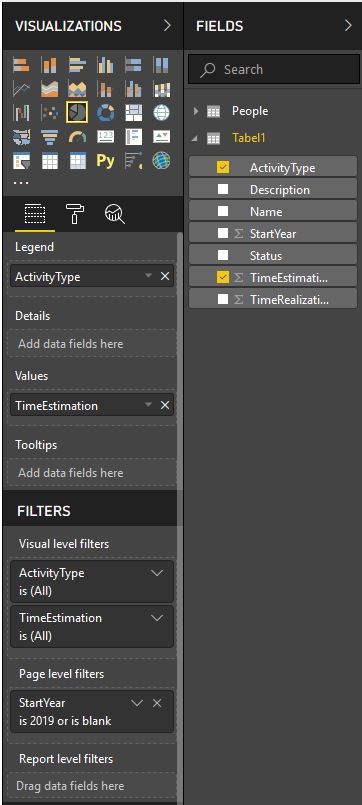362x805 pixels.
Task: Expand the TimeEstimation visual level filter
Action: coord(157,618)
